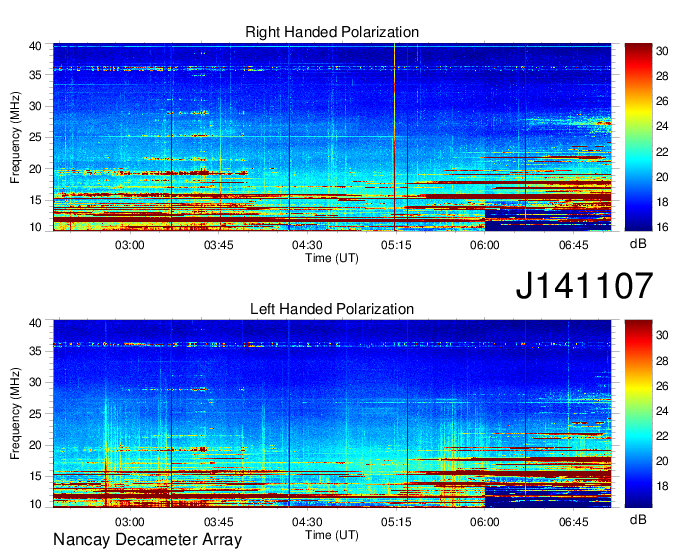Select the 'Left Handed Polarization' plot title
Image resolution: width=680 pixels, height=552 pixels.
tap(332, 309)
